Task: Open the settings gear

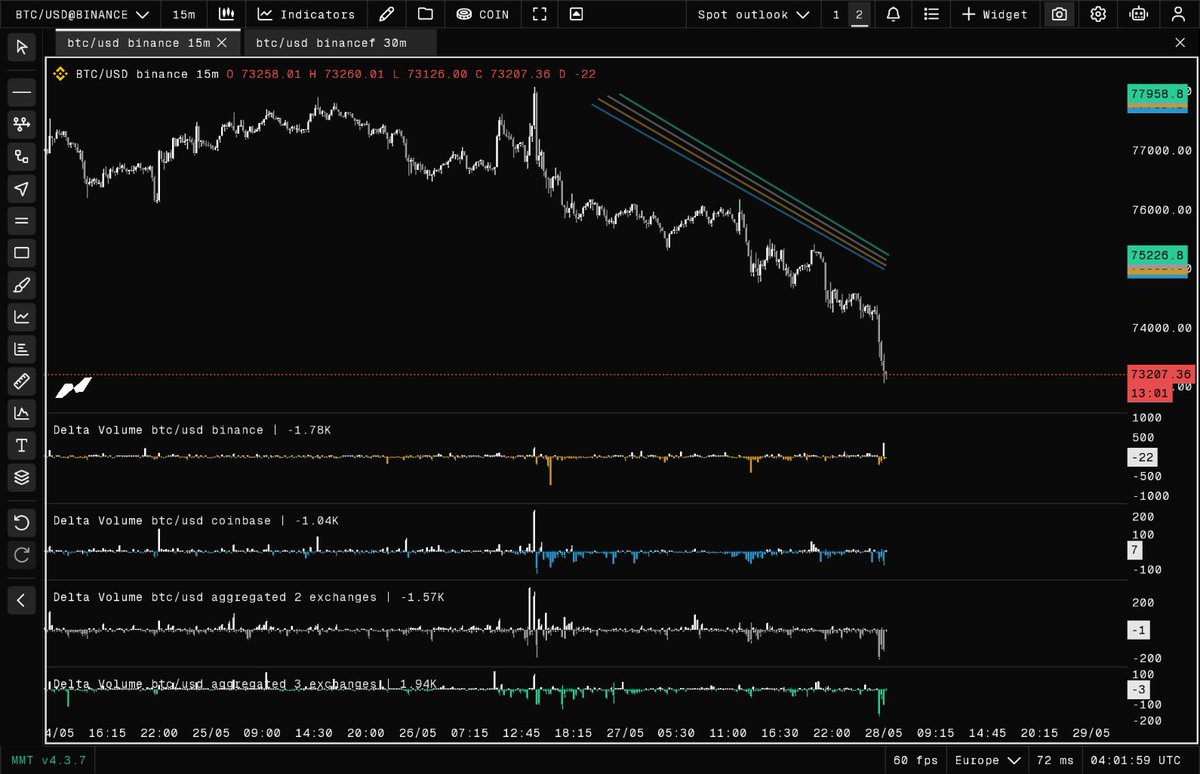Action: click(1098, 14)
